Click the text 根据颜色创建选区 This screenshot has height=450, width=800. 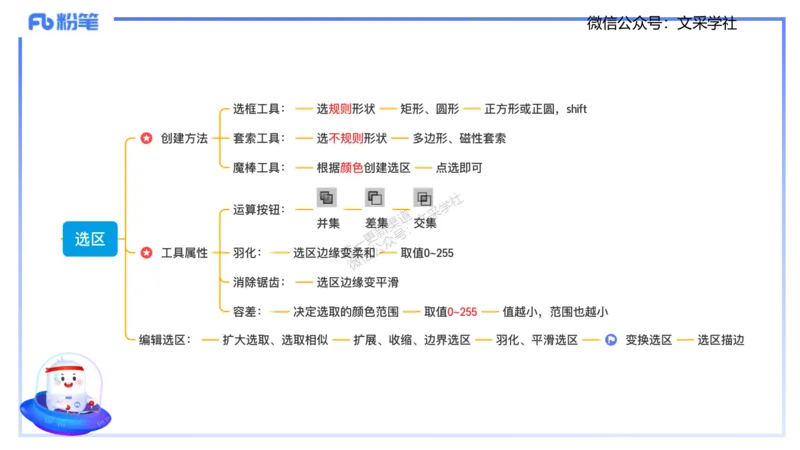tap(363, 168)
